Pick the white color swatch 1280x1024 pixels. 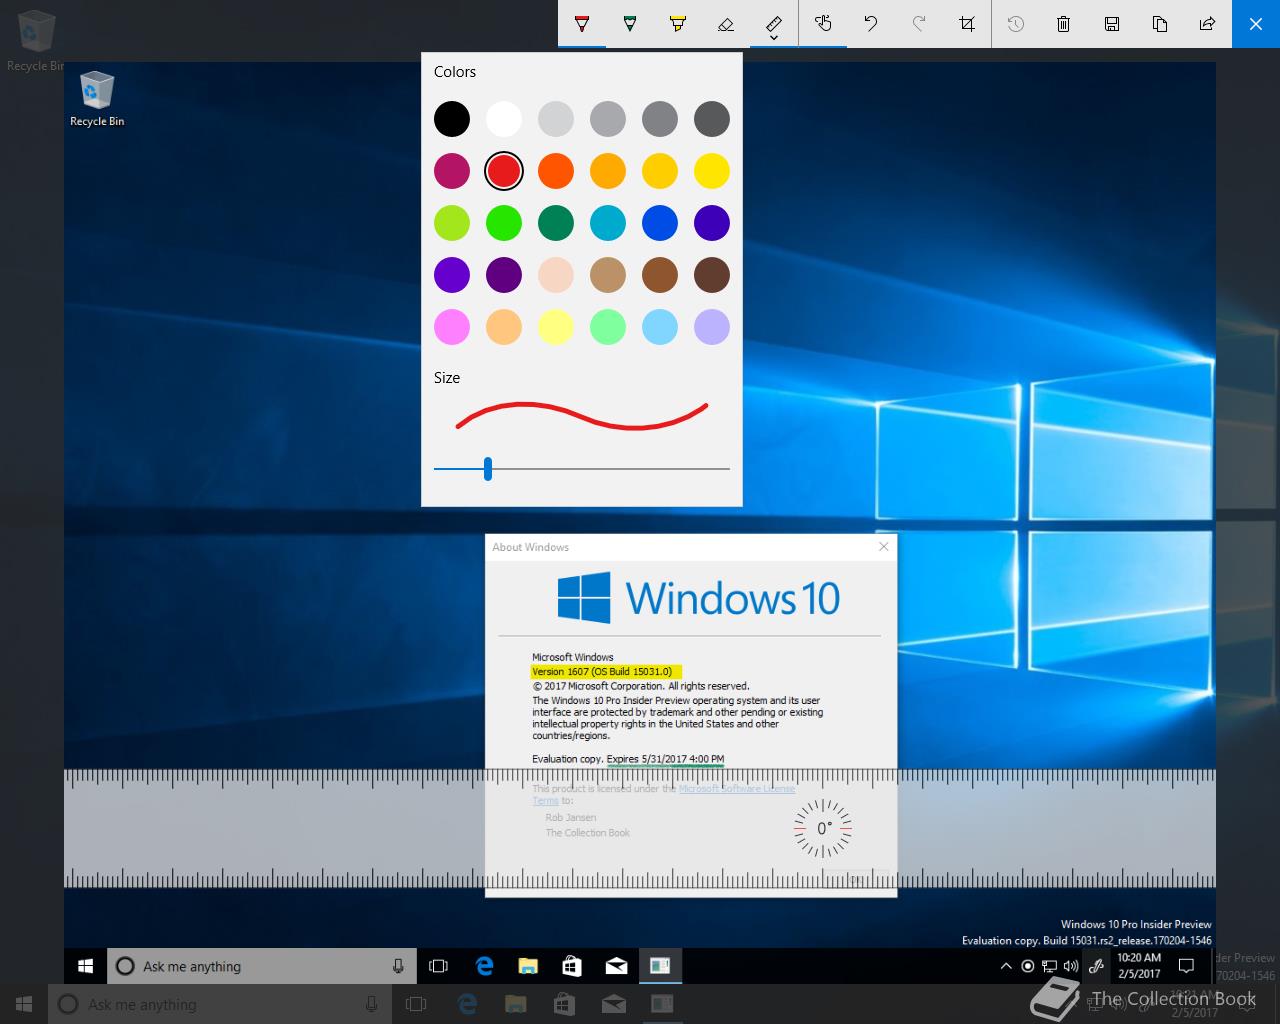(x=504, y=119)
